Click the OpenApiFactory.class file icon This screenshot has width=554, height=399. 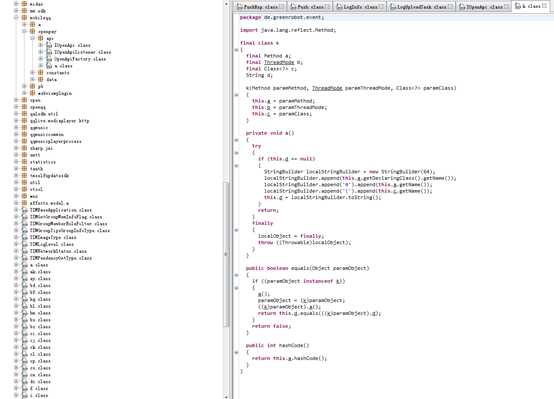coord(49,59)
